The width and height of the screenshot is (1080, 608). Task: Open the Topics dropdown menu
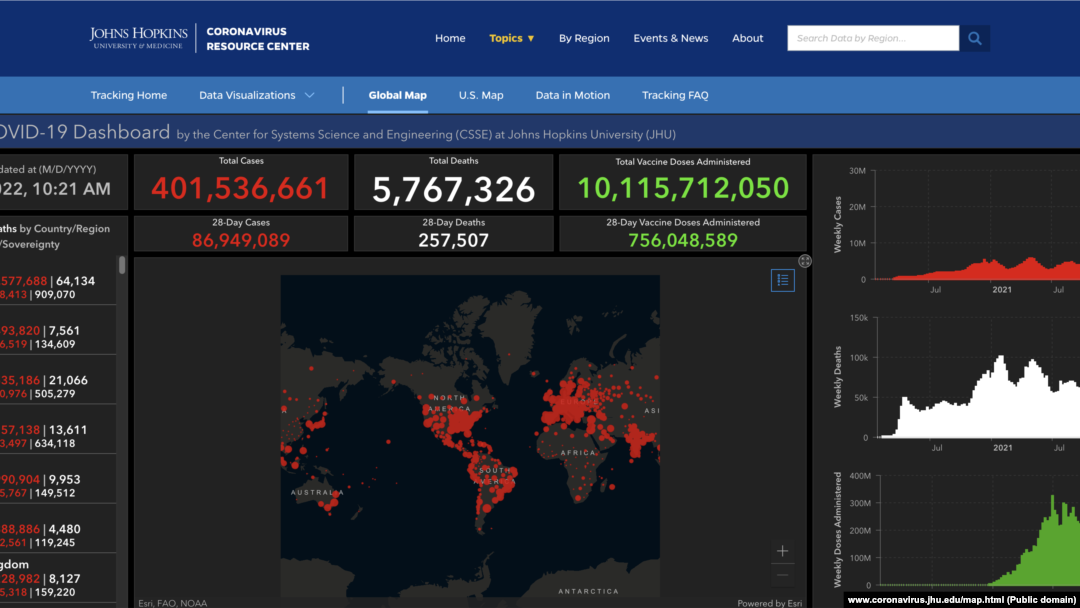click(x=512, y=38)
